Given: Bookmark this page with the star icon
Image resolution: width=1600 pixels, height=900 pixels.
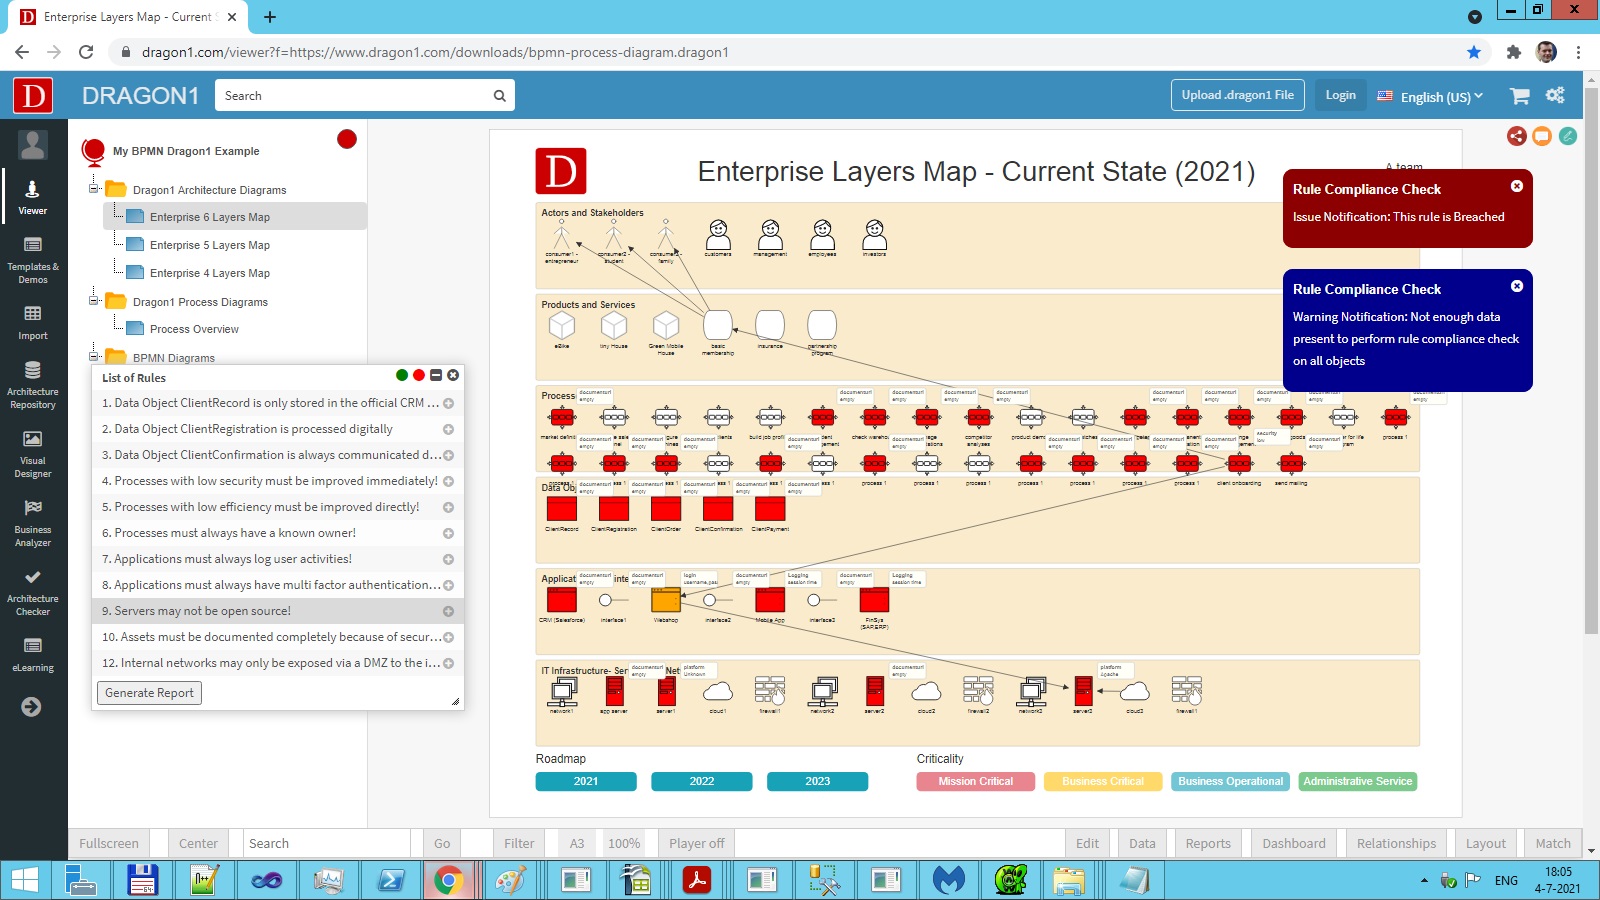Looking at the screenshot, I should [1474, 52].
